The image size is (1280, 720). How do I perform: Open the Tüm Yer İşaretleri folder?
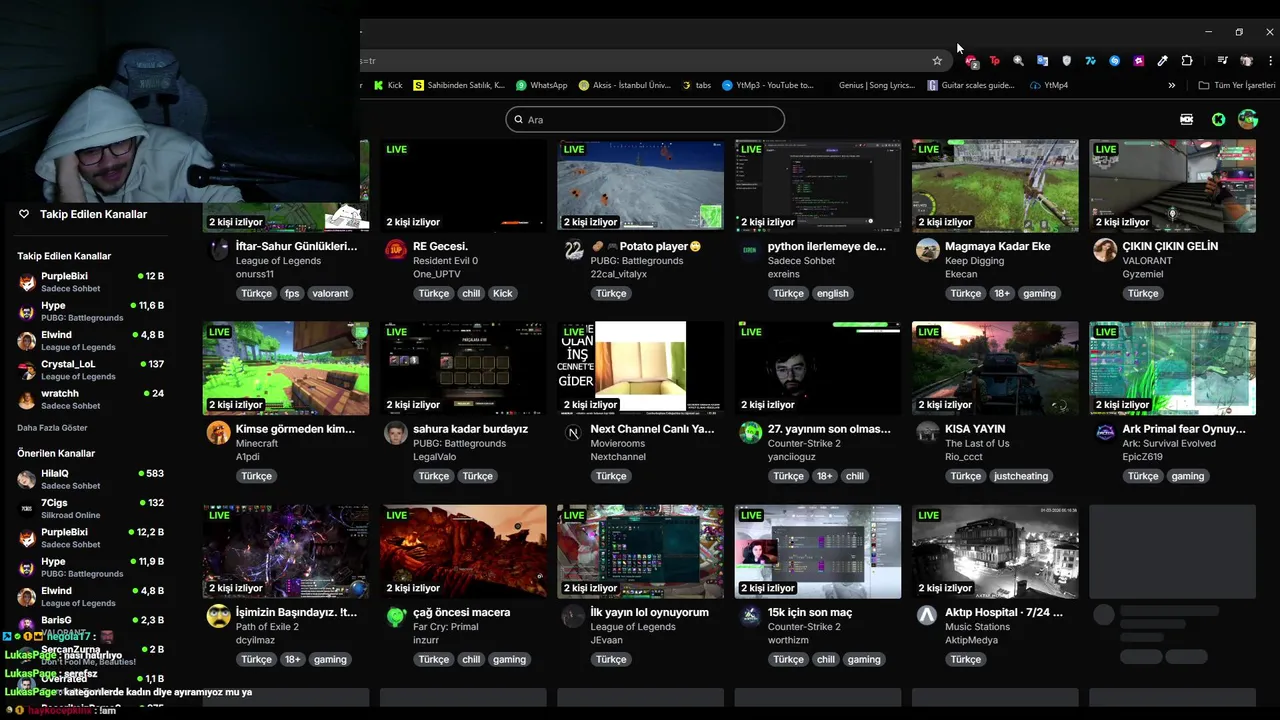[x=1237, y=86]
